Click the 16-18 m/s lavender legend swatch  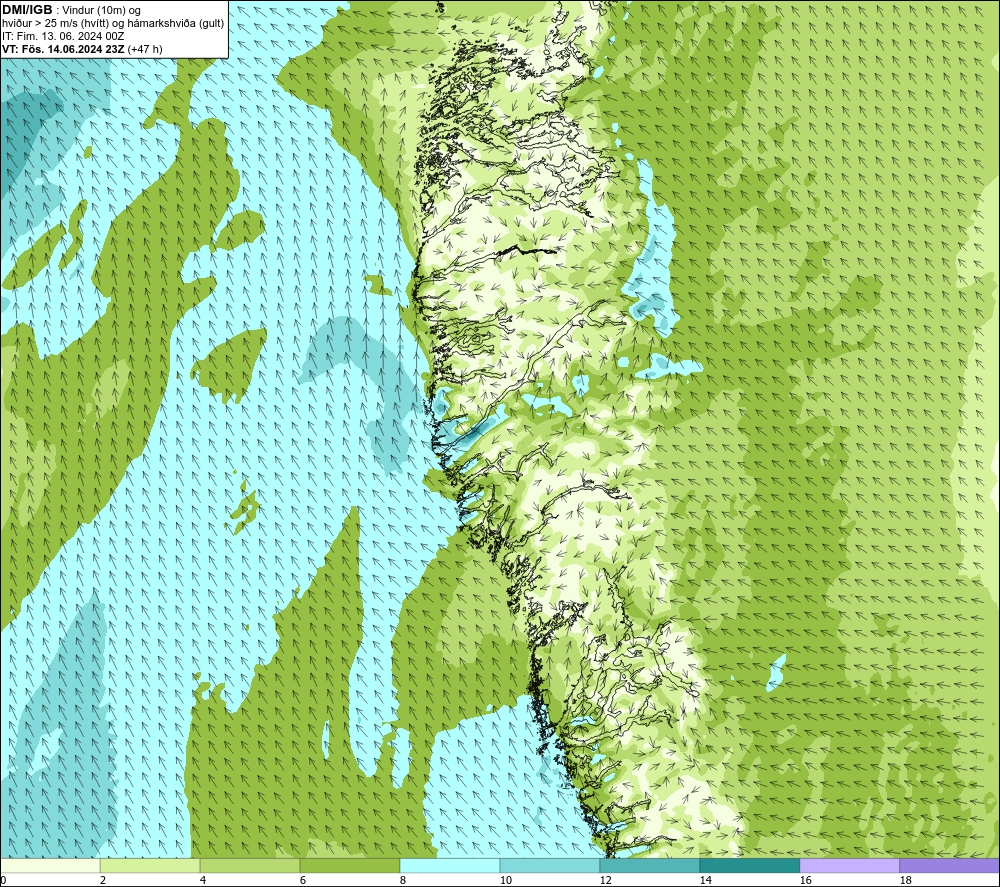[849, 866]
